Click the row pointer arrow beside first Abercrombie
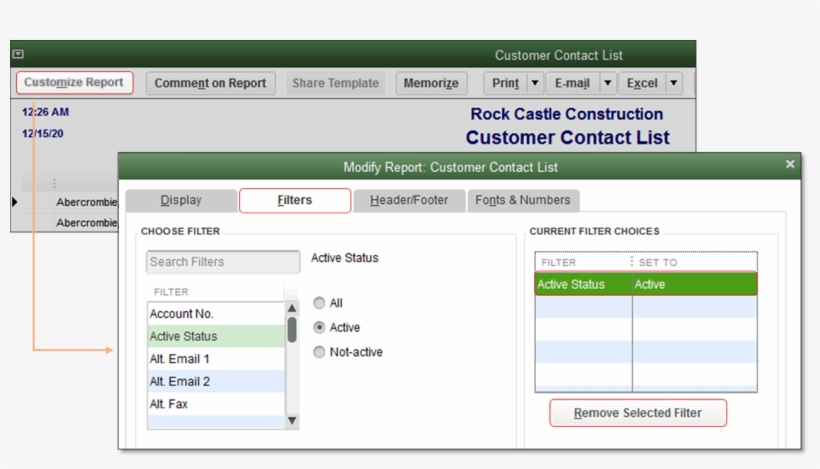This screenshot has height=469, width=820. (x=15, y=202)
